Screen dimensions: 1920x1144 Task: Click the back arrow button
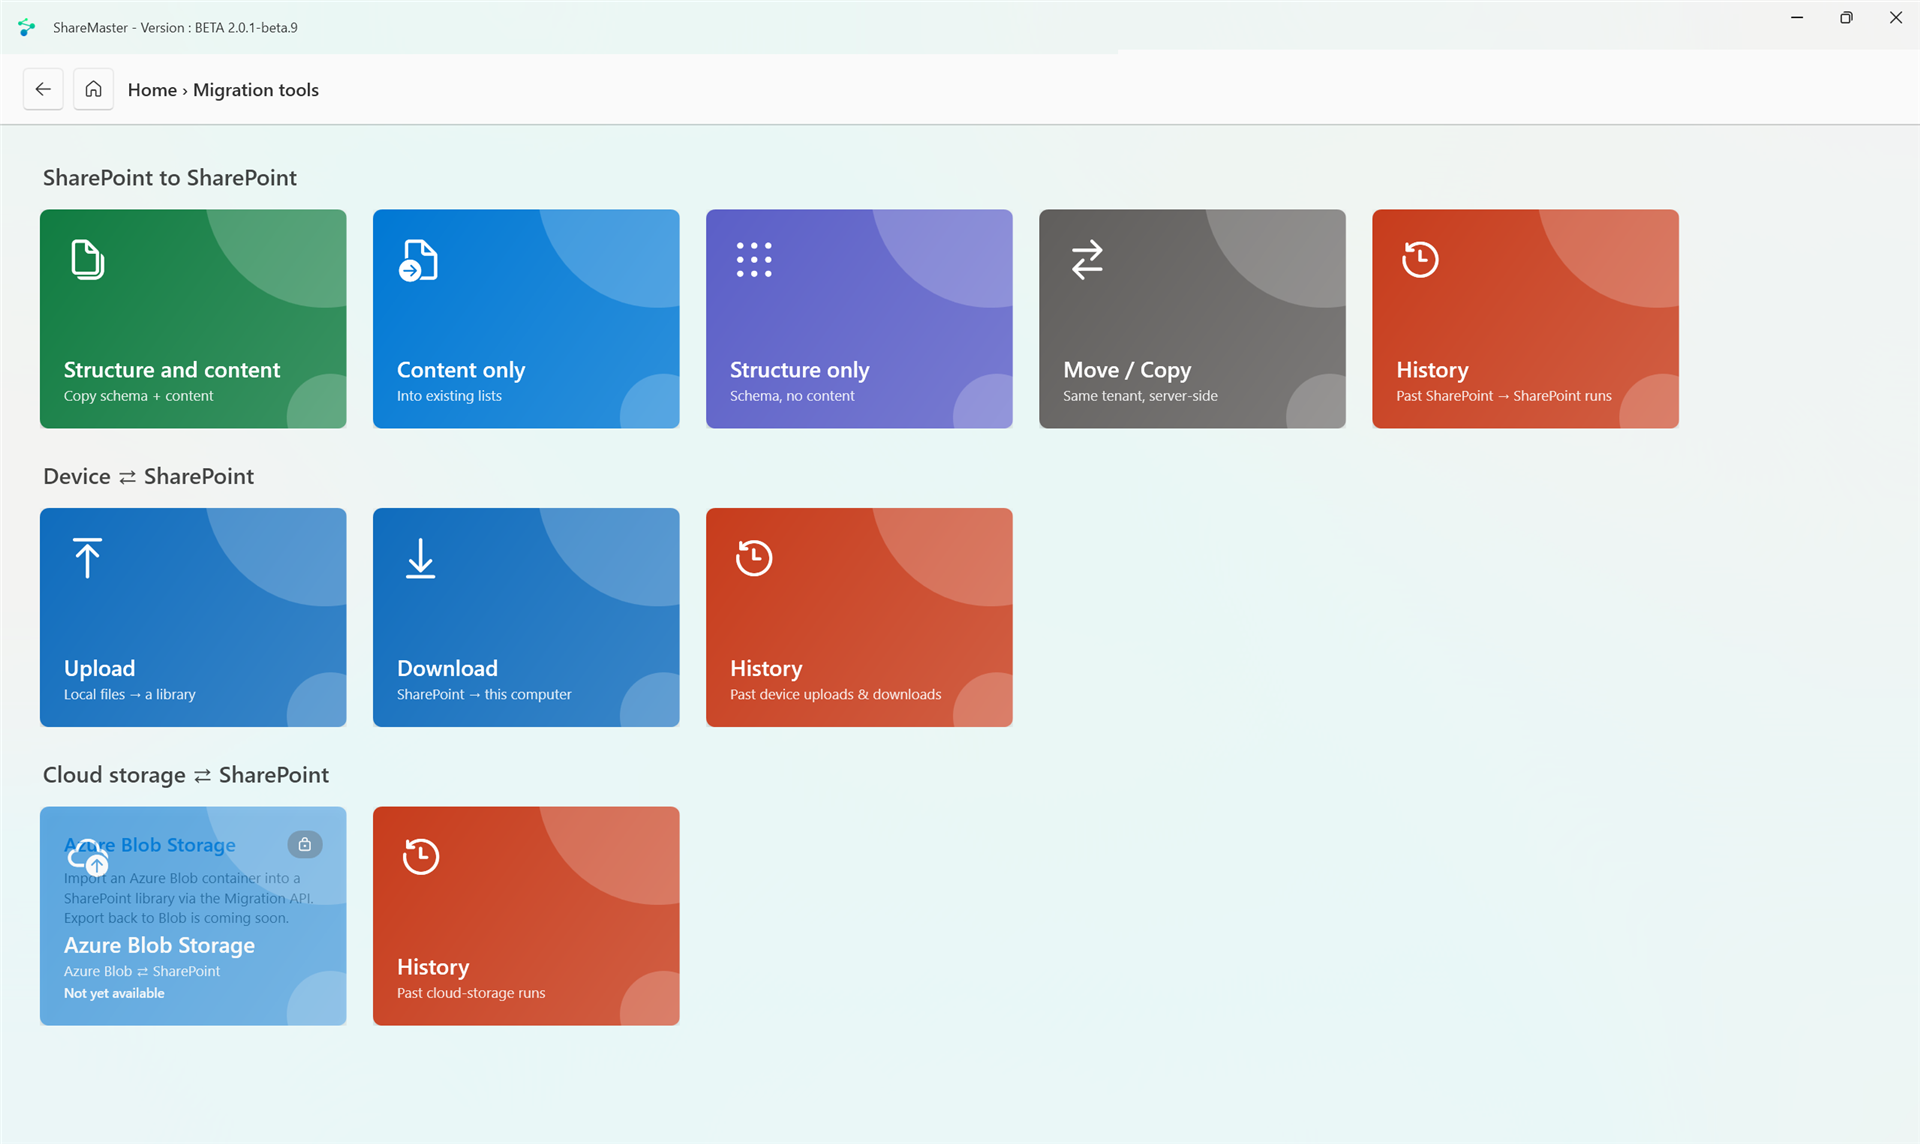(43, 89)
